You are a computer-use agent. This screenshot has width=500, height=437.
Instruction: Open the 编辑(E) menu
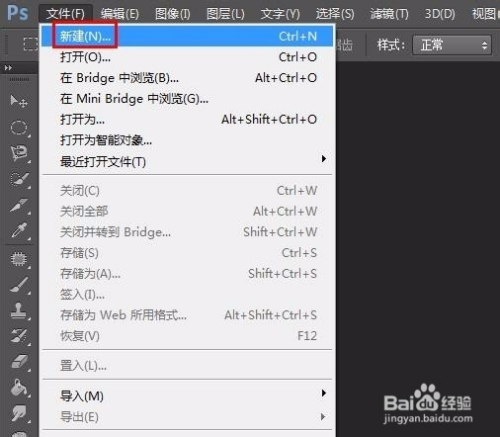pyautogui.click(x=120, y=14)
